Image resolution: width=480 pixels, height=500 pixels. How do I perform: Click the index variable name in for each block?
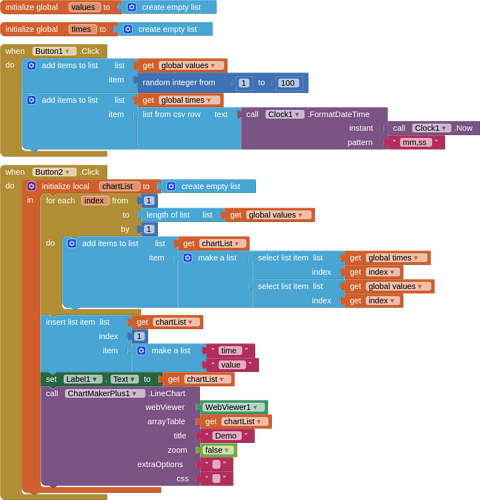pyautogui.click(x=94, y=200)
